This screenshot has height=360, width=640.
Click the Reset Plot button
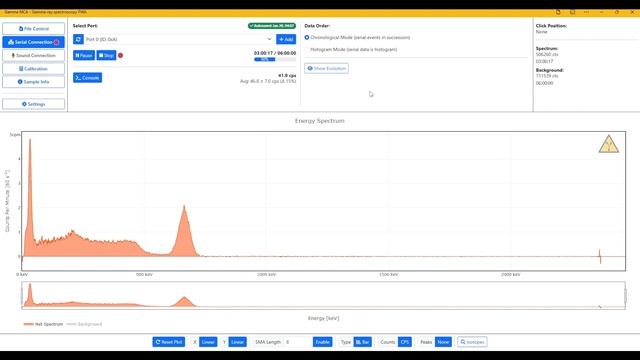[169, 342]
